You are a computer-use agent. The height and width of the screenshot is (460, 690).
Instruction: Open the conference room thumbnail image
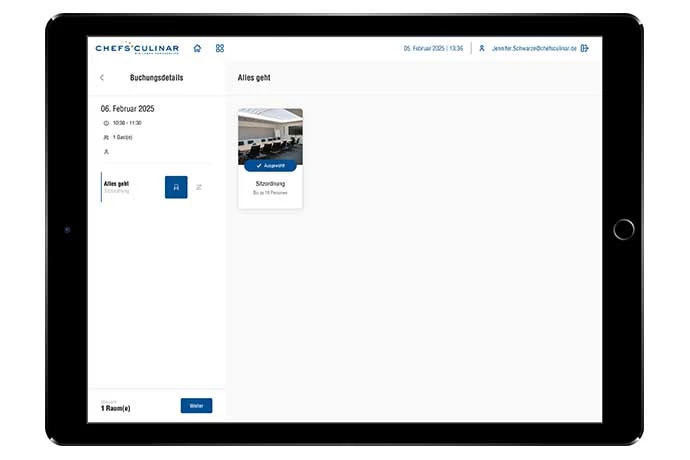click(x=270, y=134)
